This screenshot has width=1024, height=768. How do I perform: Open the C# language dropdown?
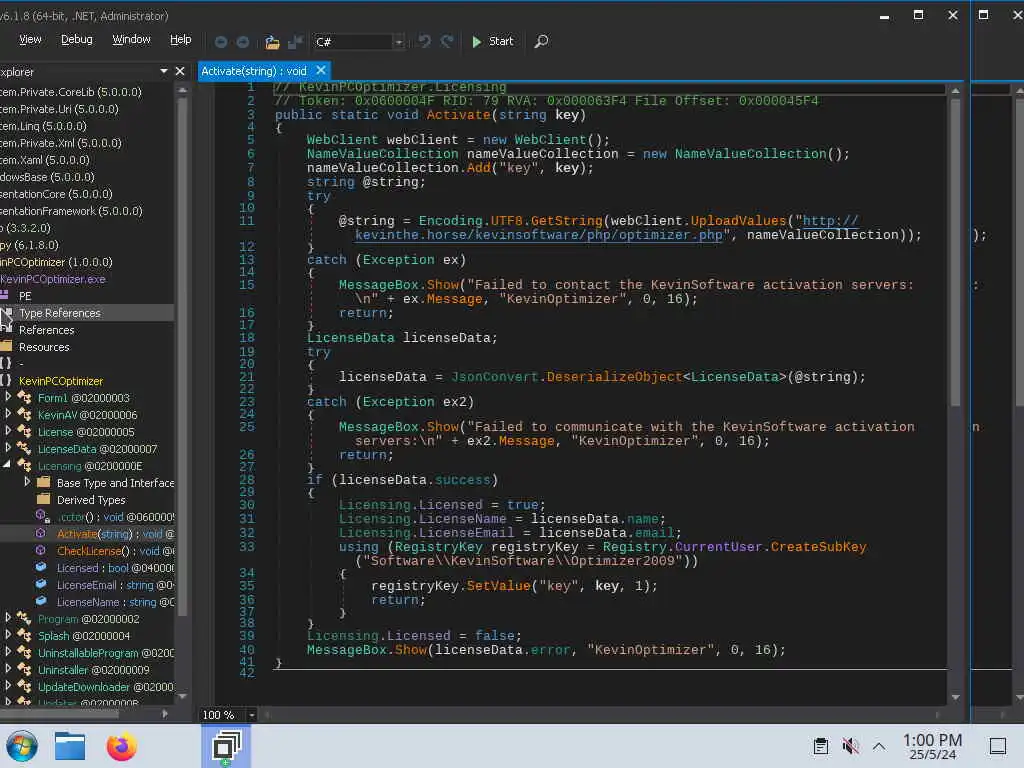coord(398,42)
